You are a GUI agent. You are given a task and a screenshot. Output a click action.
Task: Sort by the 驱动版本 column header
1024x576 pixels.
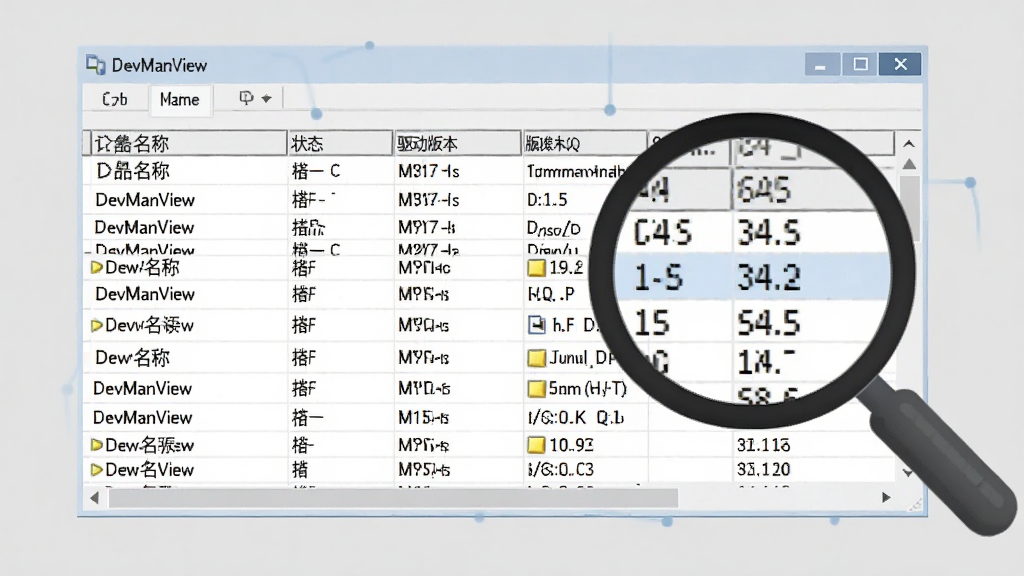(457, 143)
